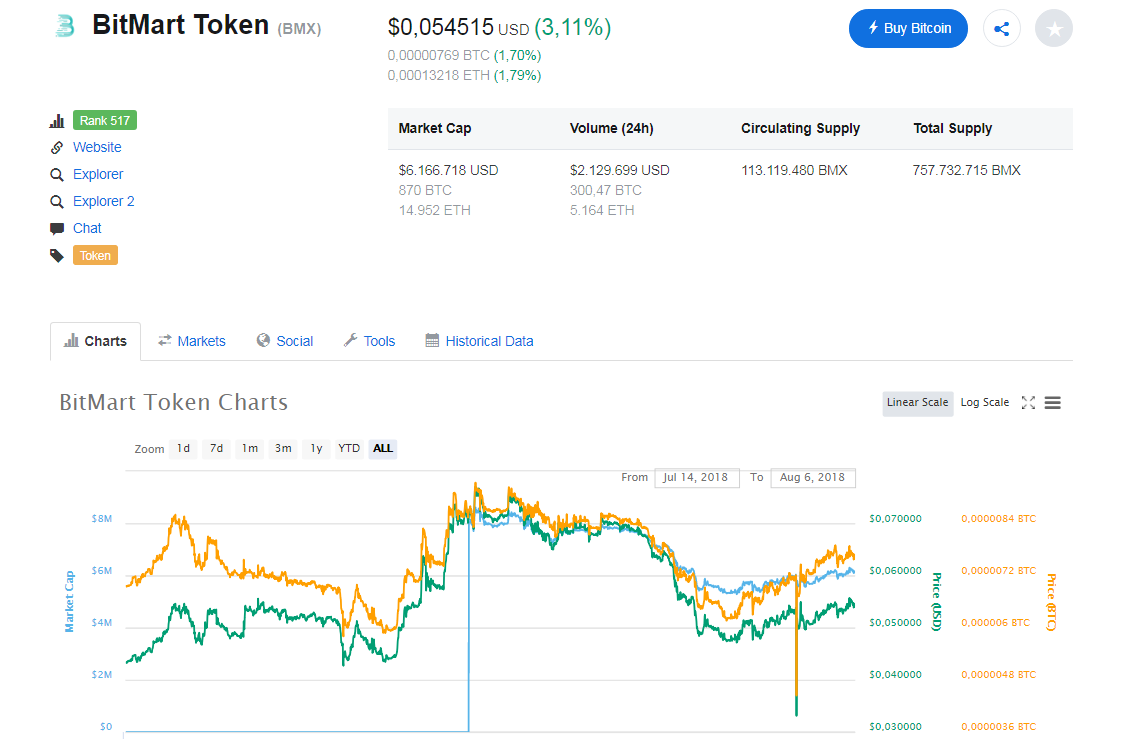Select the 7d zoom range
This screenshot has height=739, width=1129.
click(216, 448)
